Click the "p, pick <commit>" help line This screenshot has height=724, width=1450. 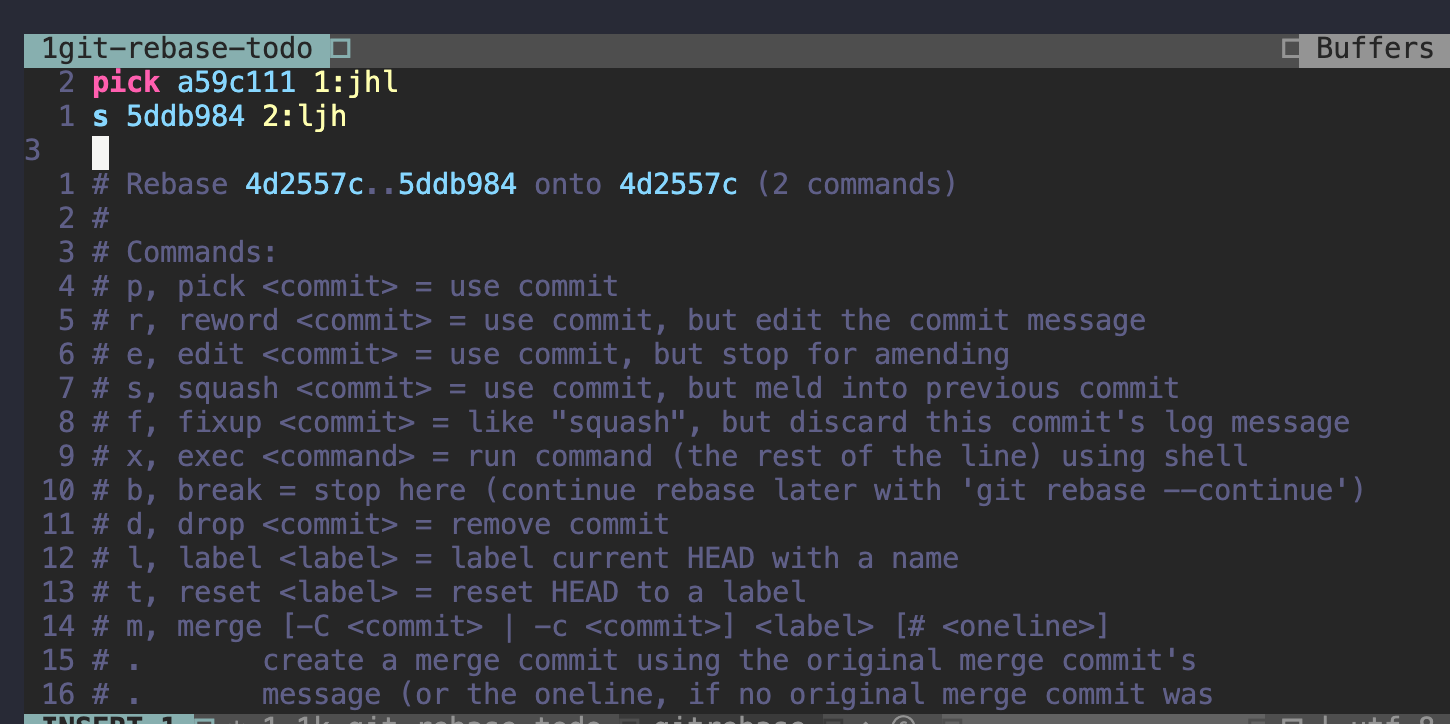click(x=355, y=287)
